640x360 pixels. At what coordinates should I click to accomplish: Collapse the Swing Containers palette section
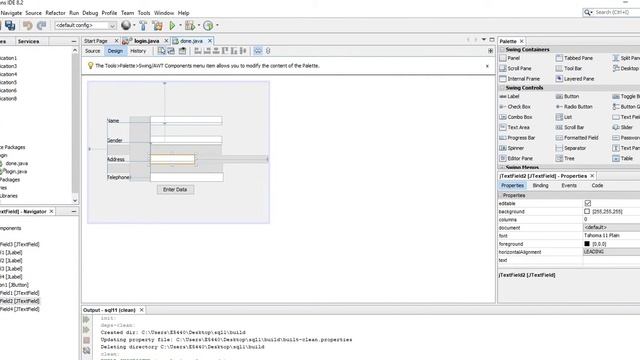[502, 49]
